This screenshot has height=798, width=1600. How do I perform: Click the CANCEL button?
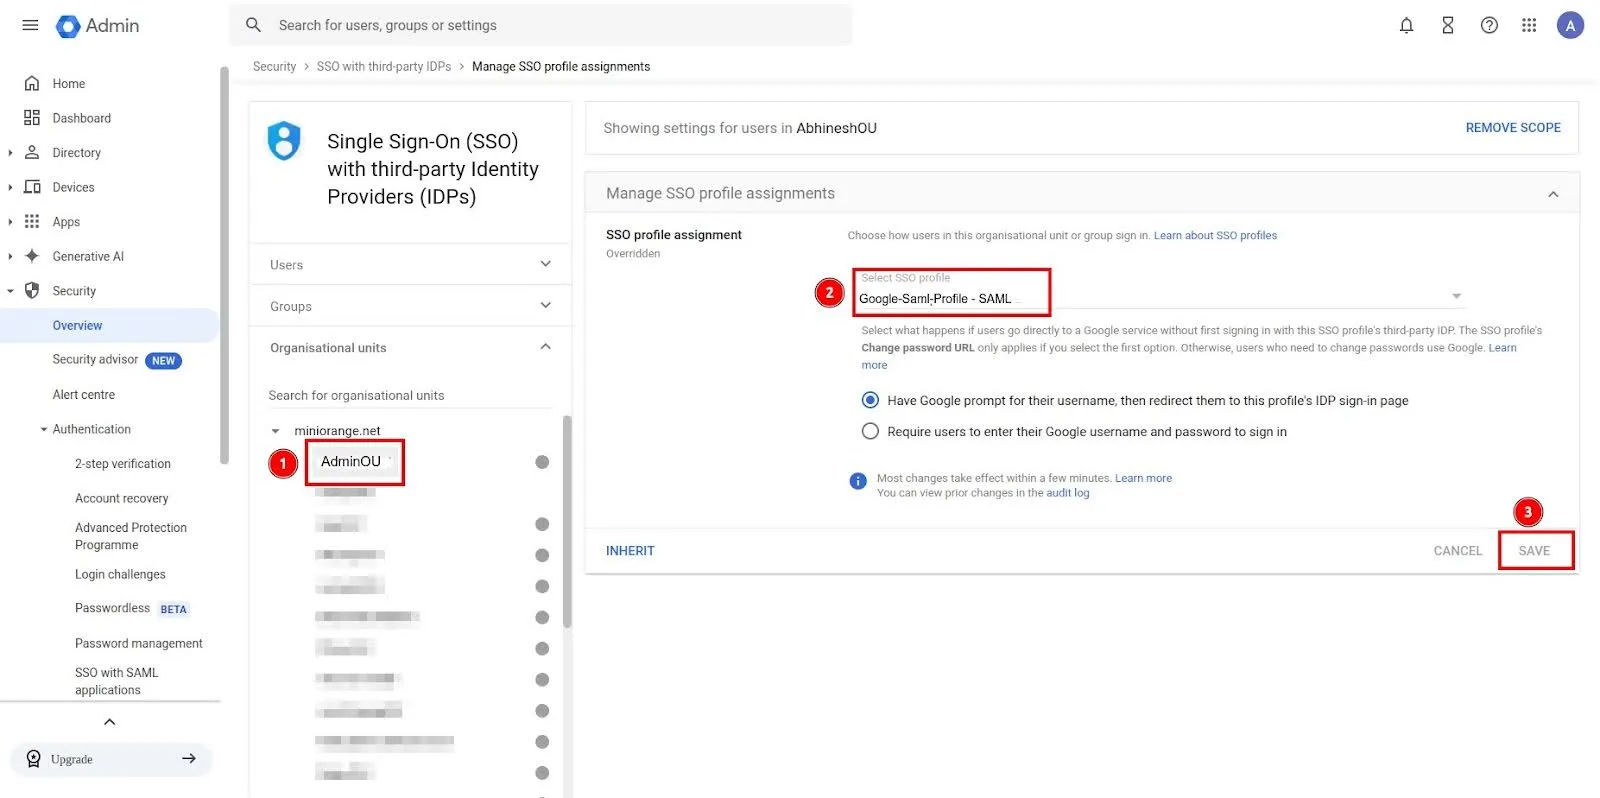pos(1457,551)
